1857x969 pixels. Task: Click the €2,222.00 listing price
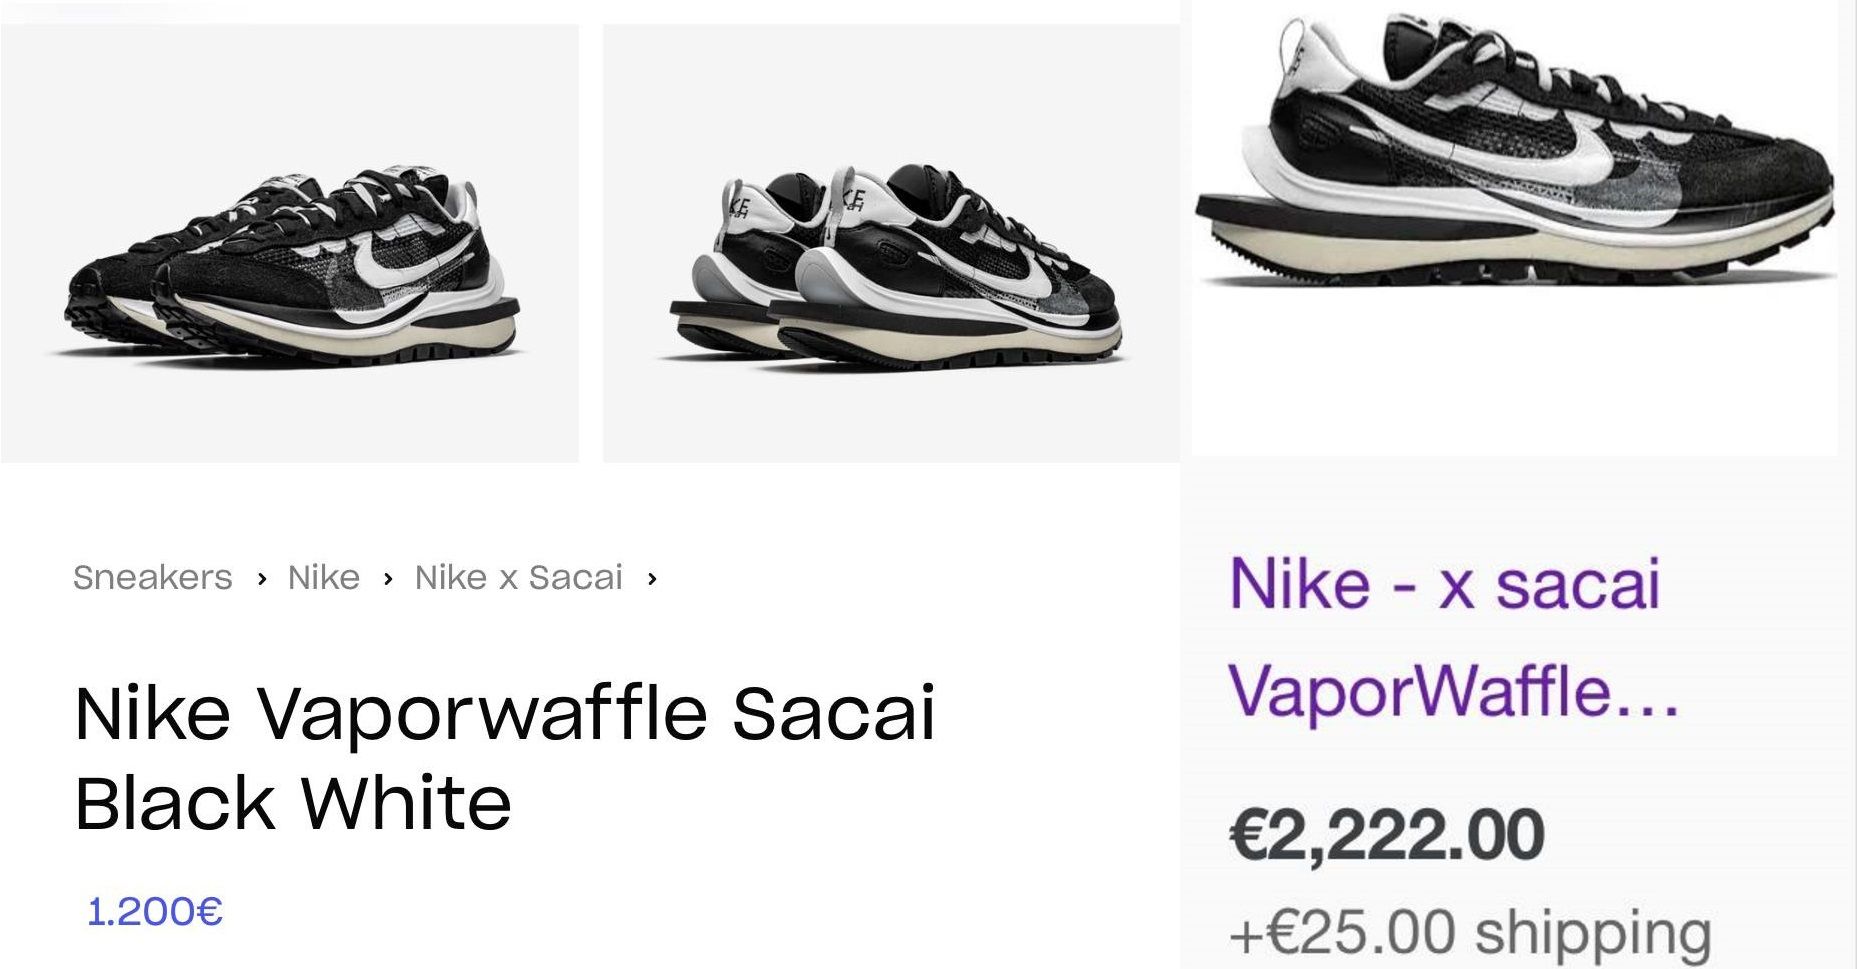point(1386,835)
